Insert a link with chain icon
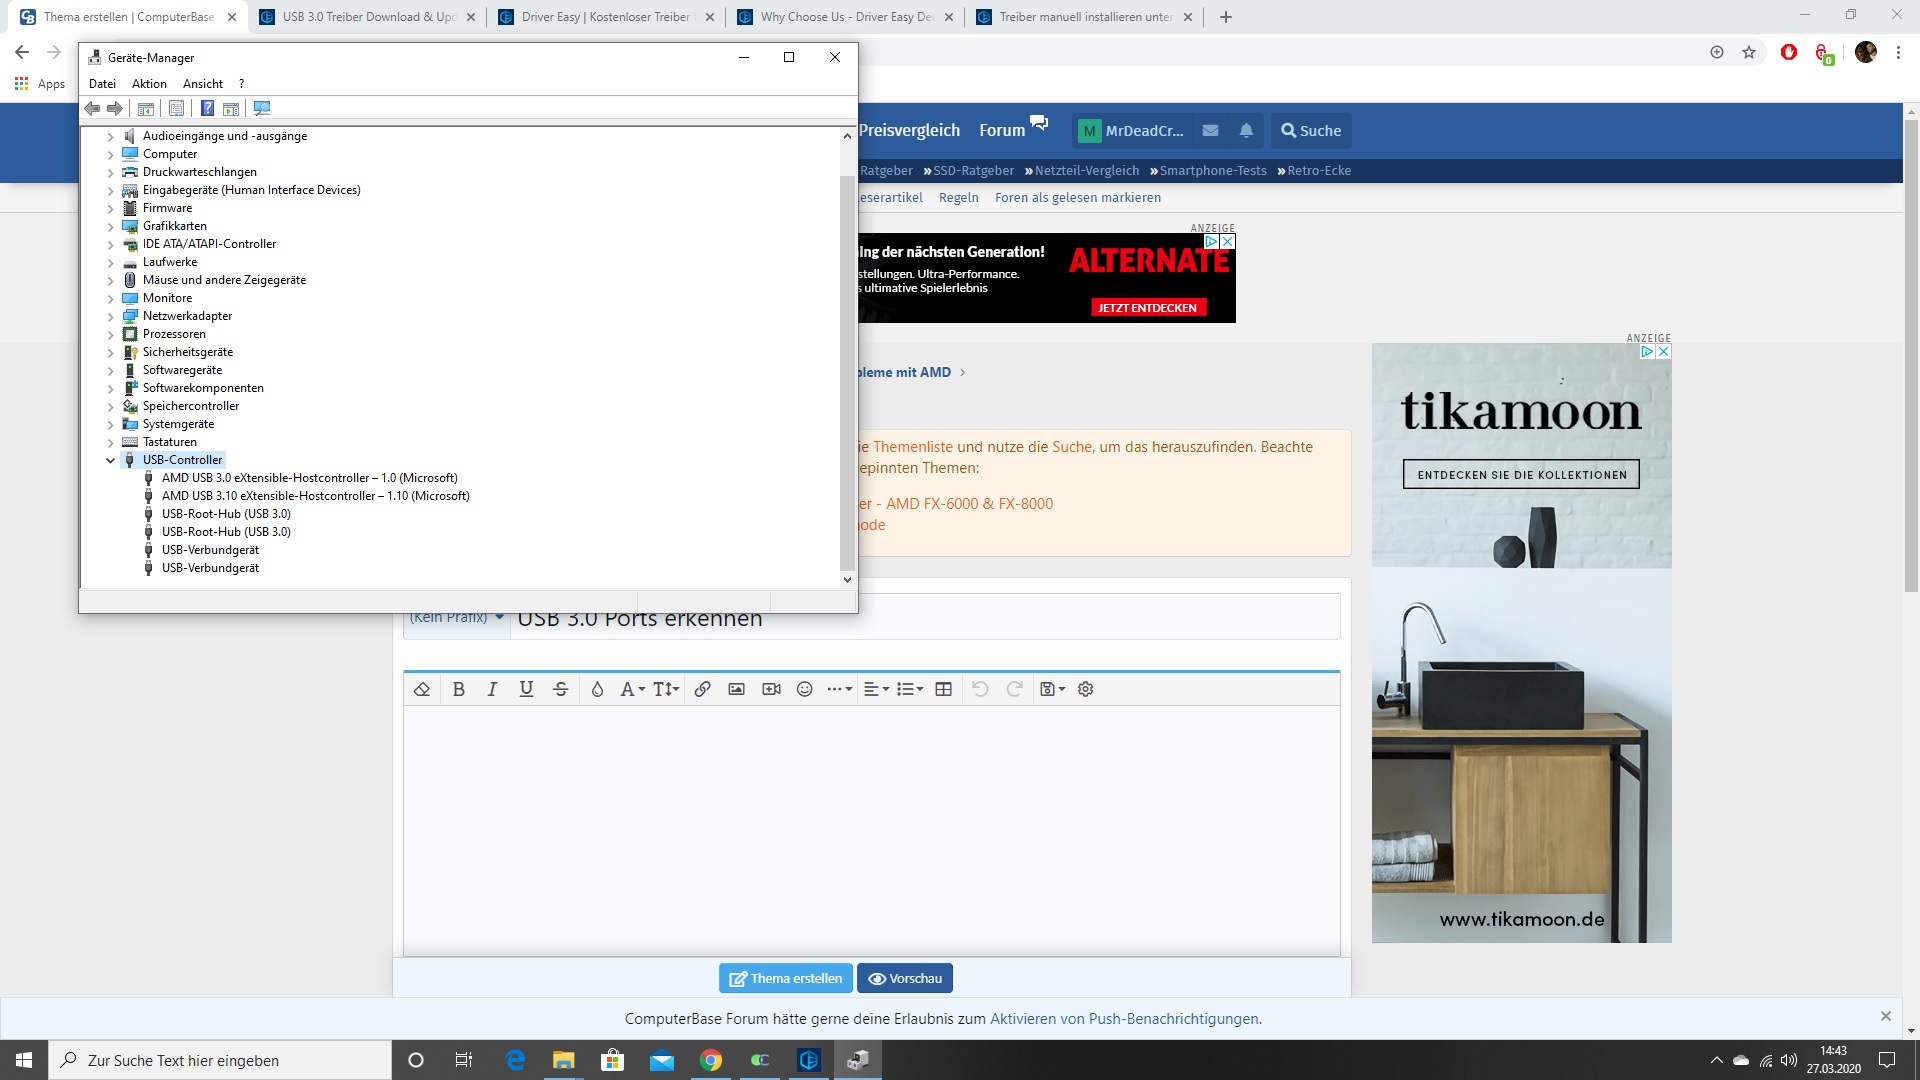Screen dimensions: 1920x1080 point(703,689)
